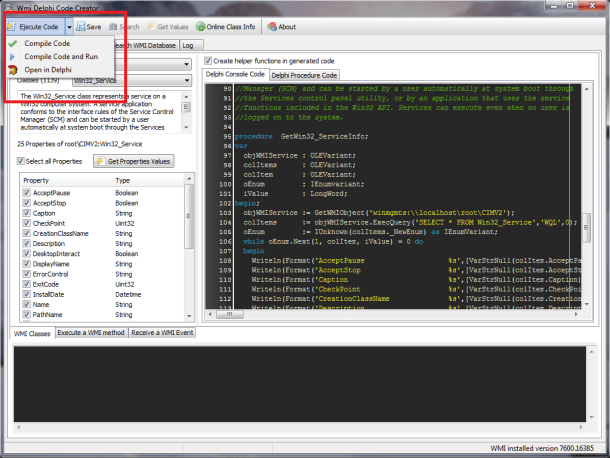Open the About dialog
Image resolution: width=610 pixels, height=458 pixels.
[280, 27]
